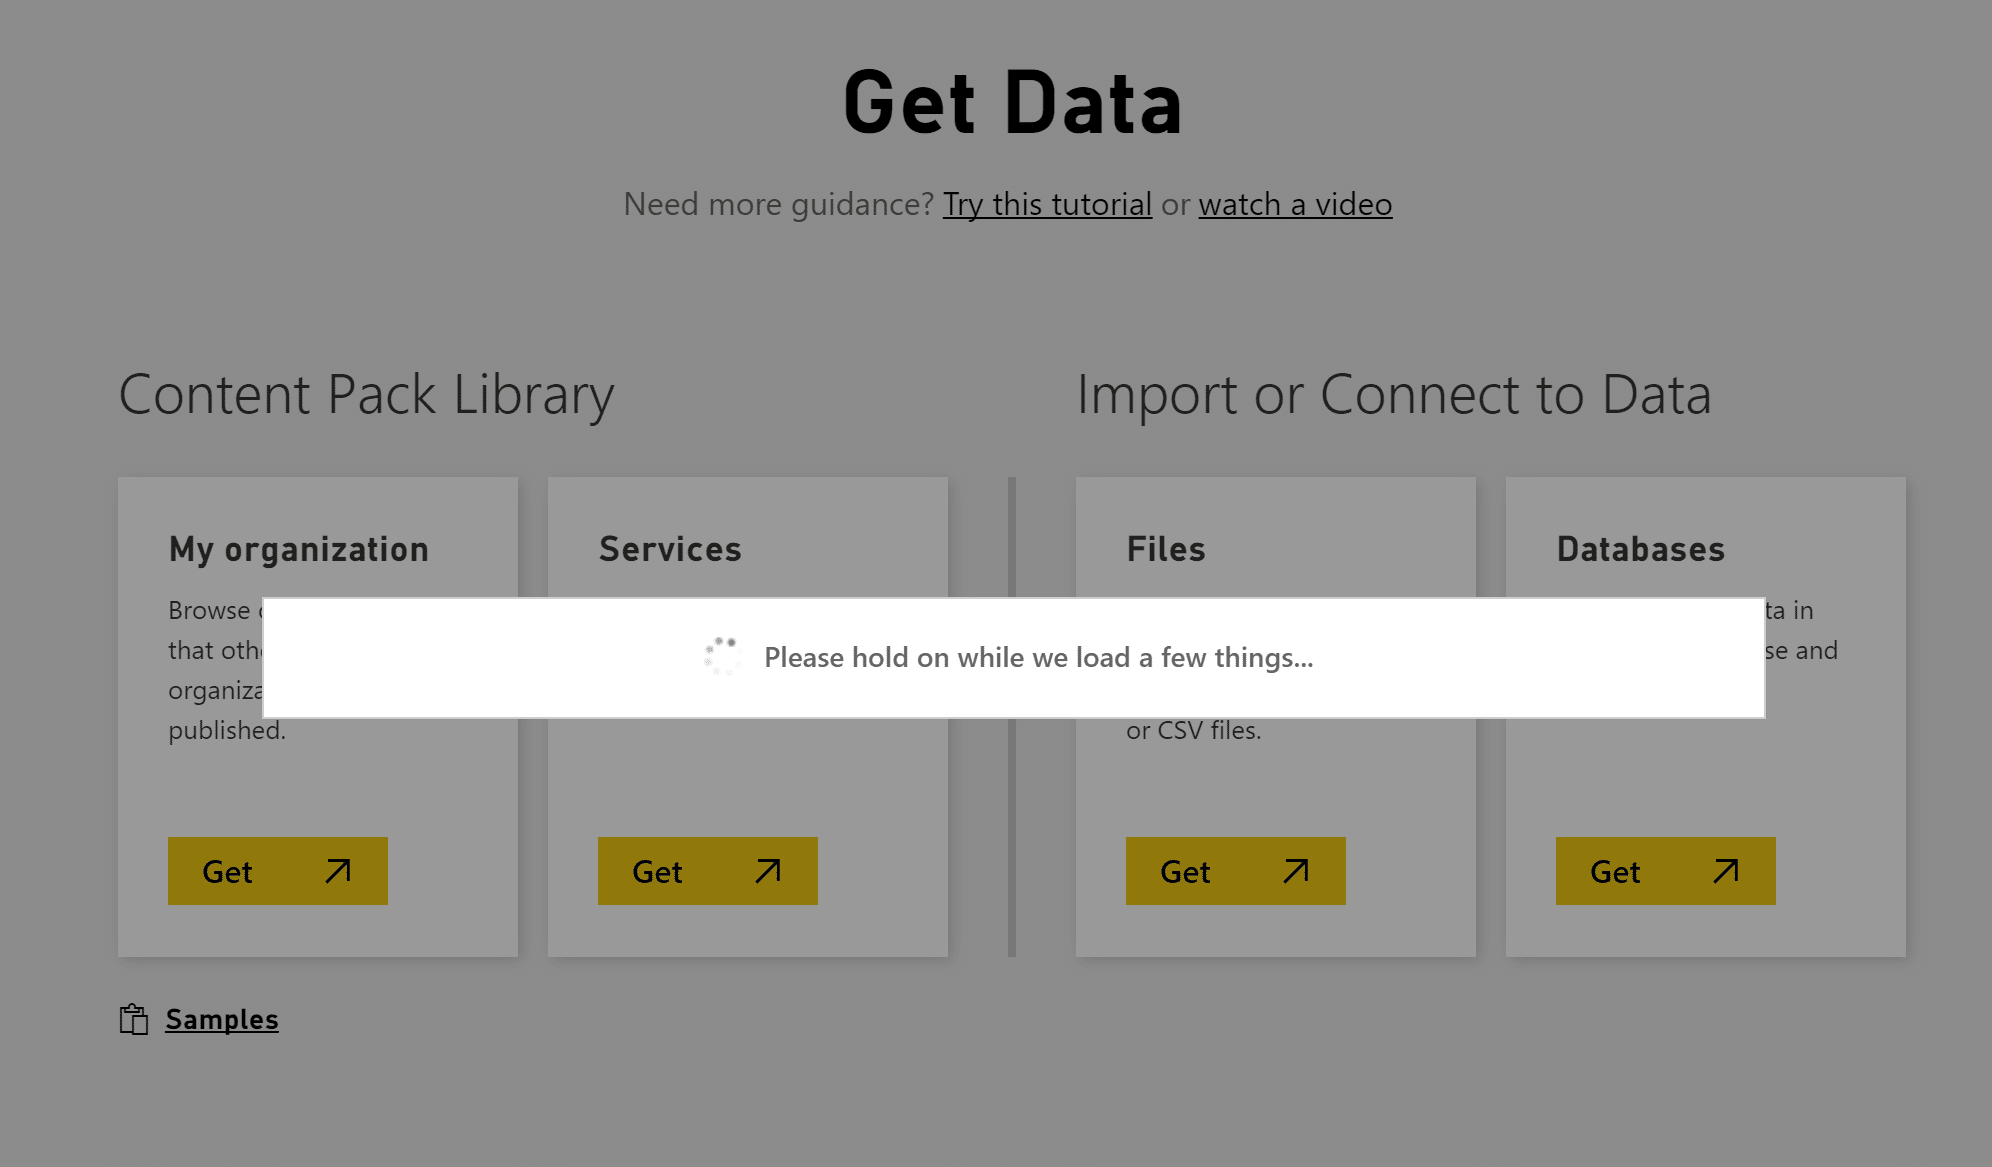Click the Samples clipboard icon
This screenshot has height=1167, width=1992.
tap(134, 1019)
